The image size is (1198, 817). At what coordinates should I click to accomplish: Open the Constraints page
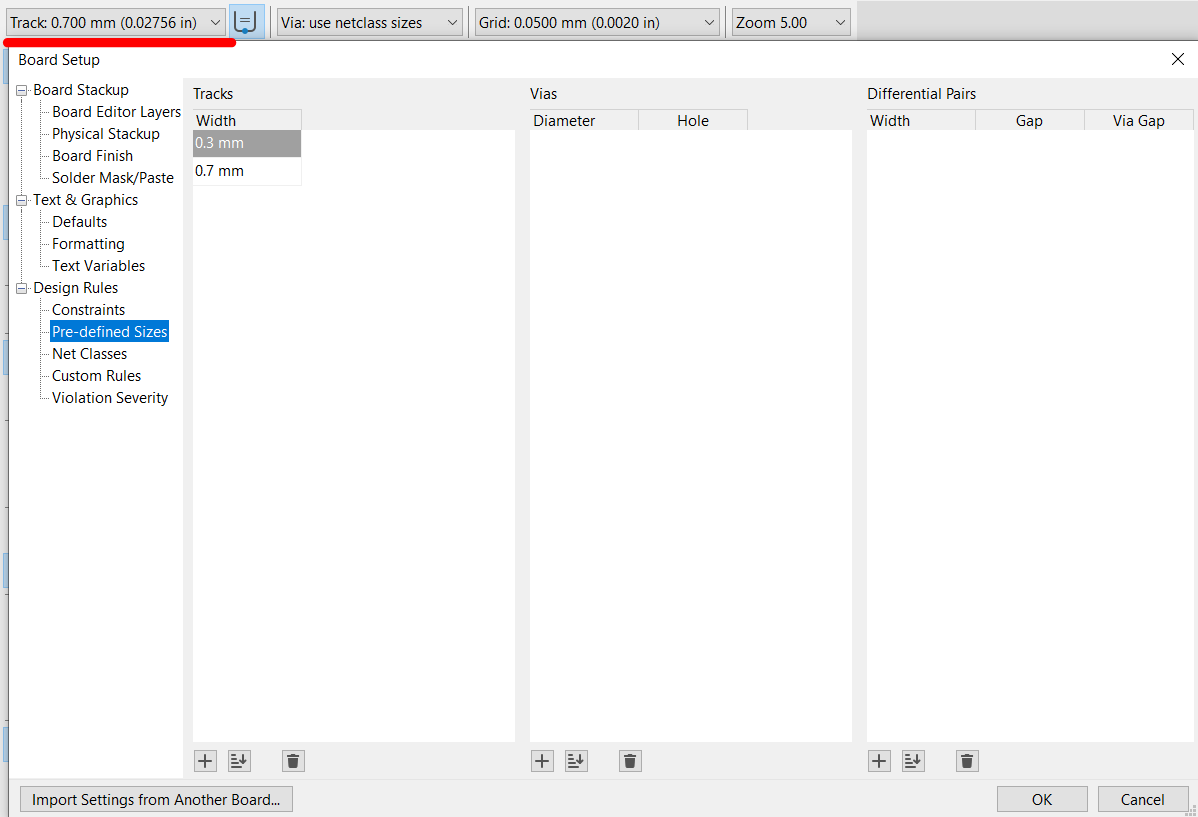click(x=88, y=310)
